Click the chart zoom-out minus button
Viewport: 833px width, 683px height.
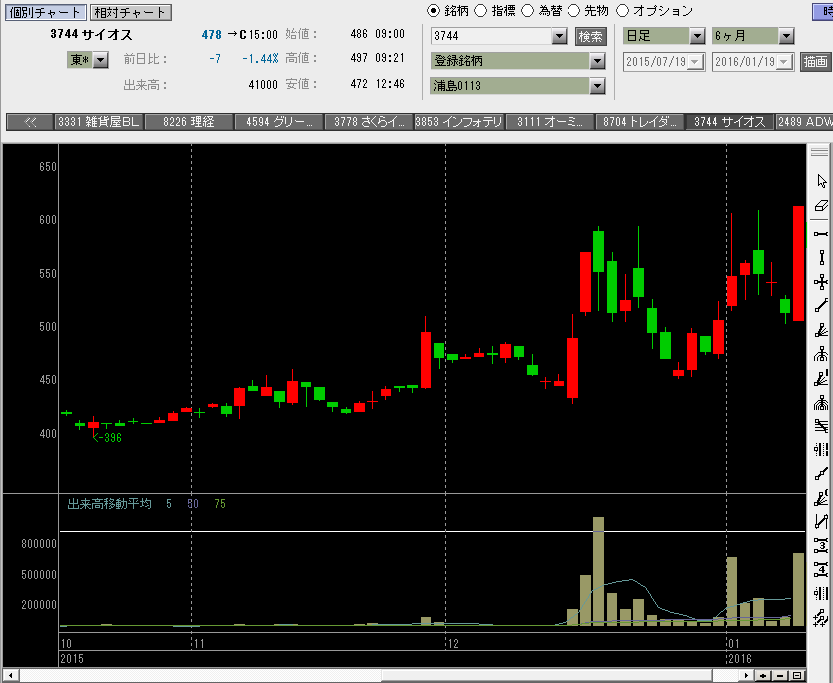780,676
